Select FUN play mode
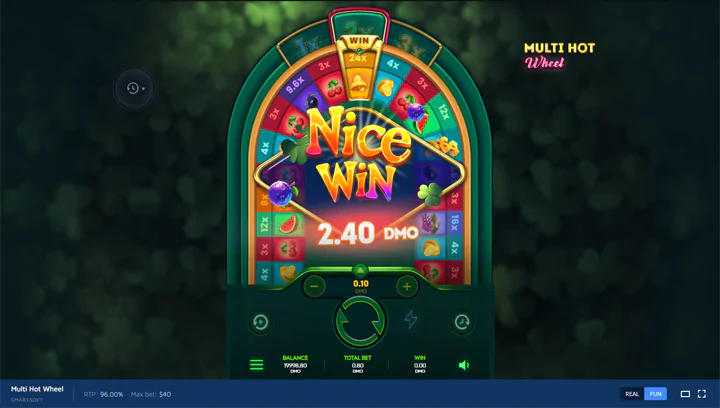The height and width of the screenshot is (408, 720). pyautogui.click(x=655, y=394)
